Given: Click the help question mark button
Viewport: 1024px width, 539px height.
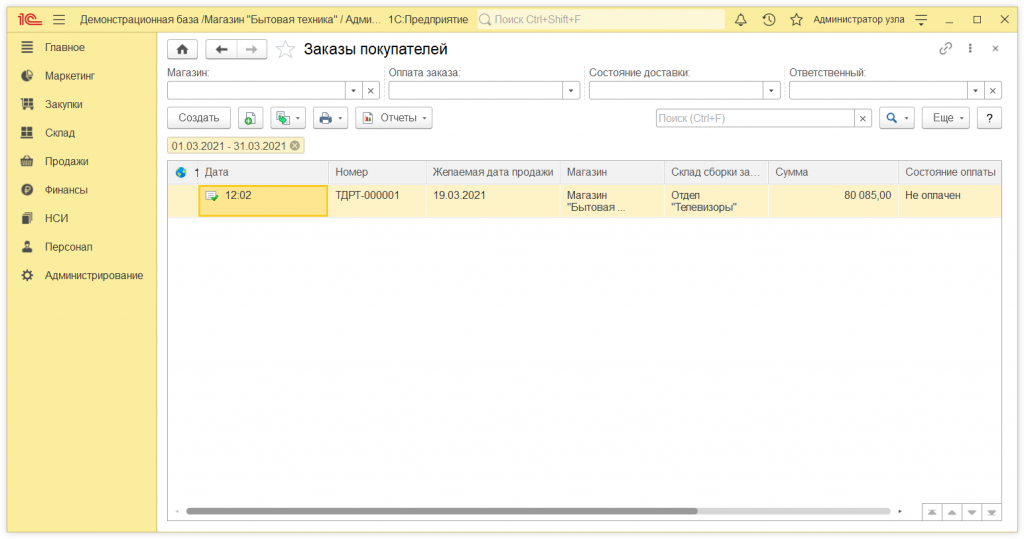Looking at the screenshot, I should pos(989,118).
